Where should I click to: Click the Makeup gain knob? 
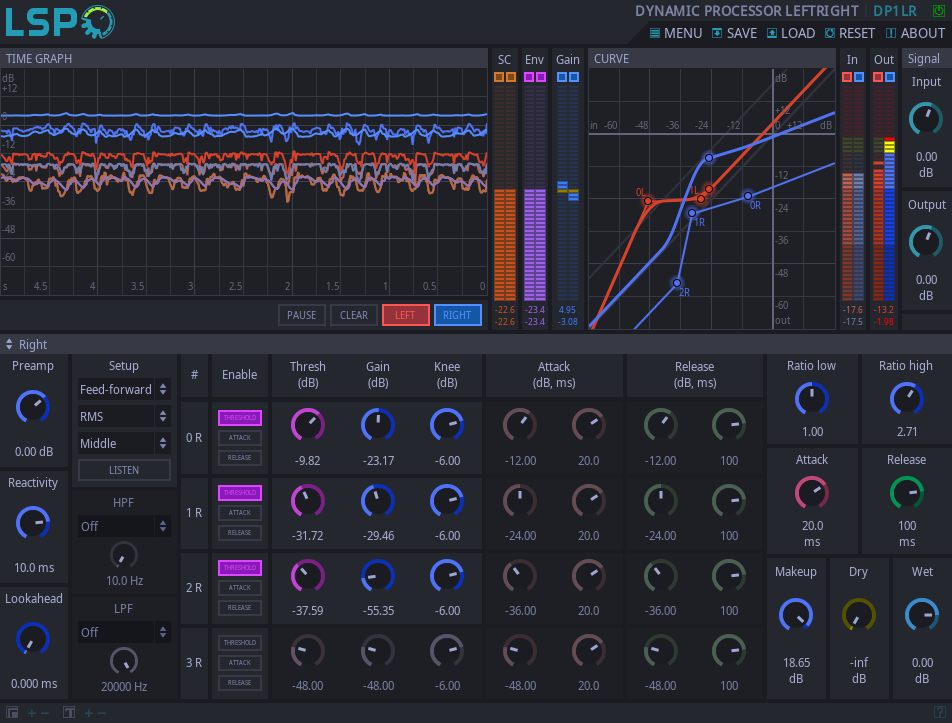click(796, 616)
